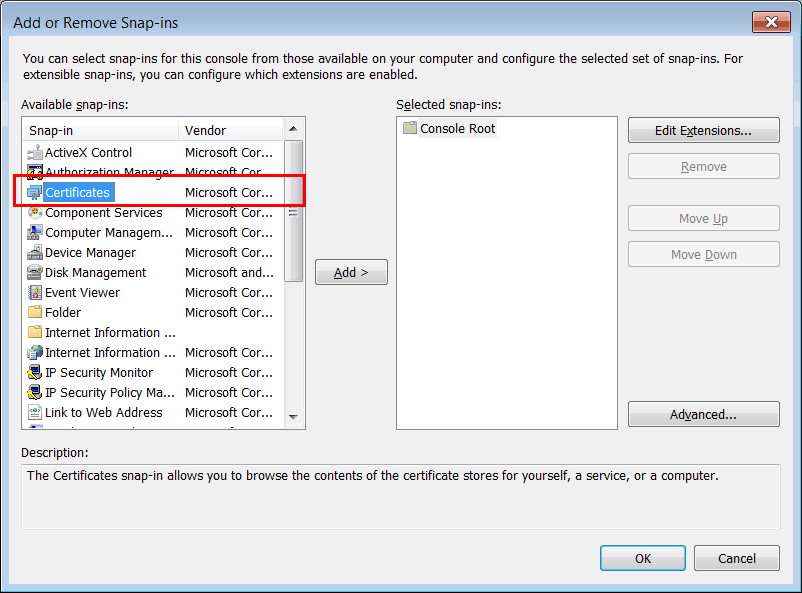Click the snap-ins list scrollbar thumb

pos(293,211)
